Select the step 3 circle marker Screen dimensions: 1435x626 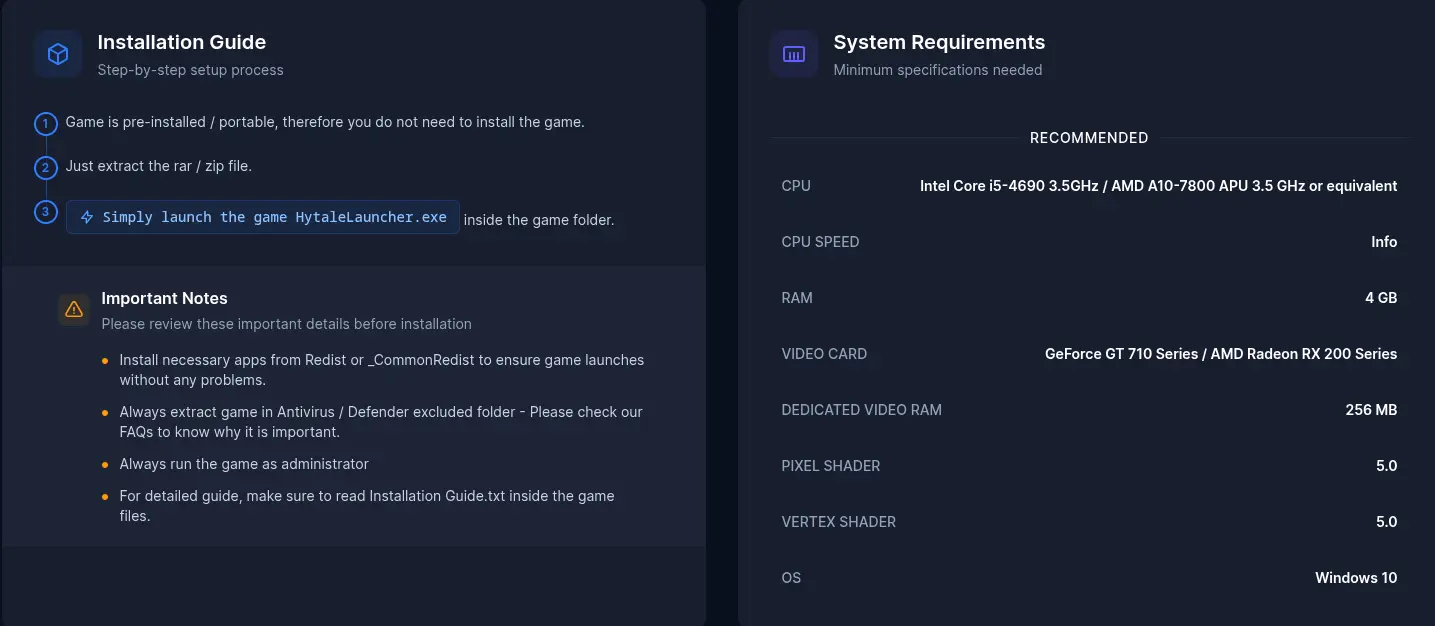click(45, 212)
